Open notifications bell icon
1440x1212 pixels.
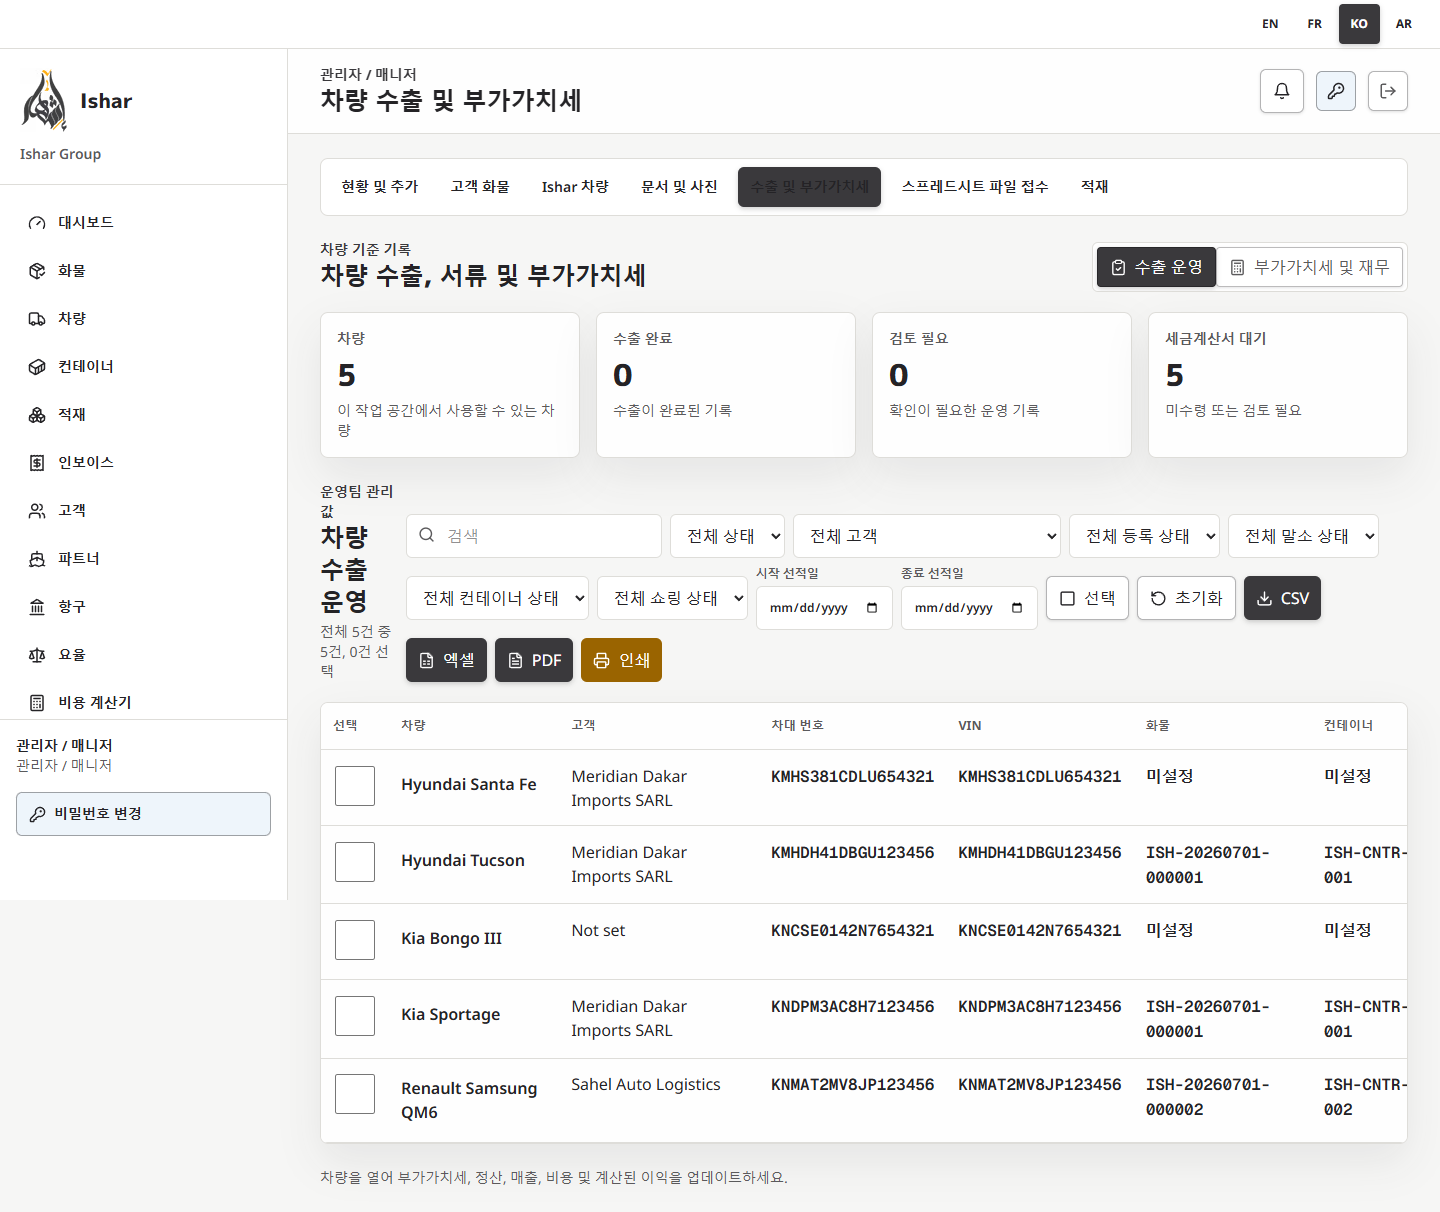point(1282,91)
